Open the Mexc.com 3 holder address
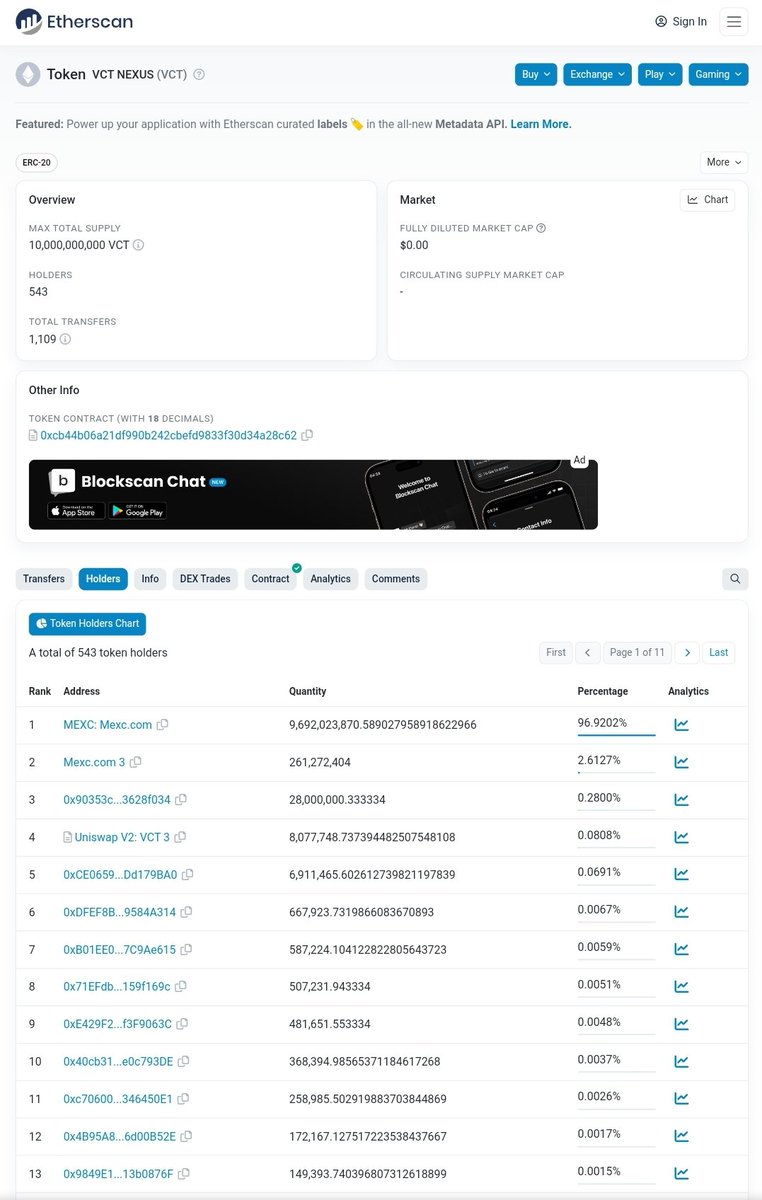762x1200 pixels. click(x=95, y=762)
